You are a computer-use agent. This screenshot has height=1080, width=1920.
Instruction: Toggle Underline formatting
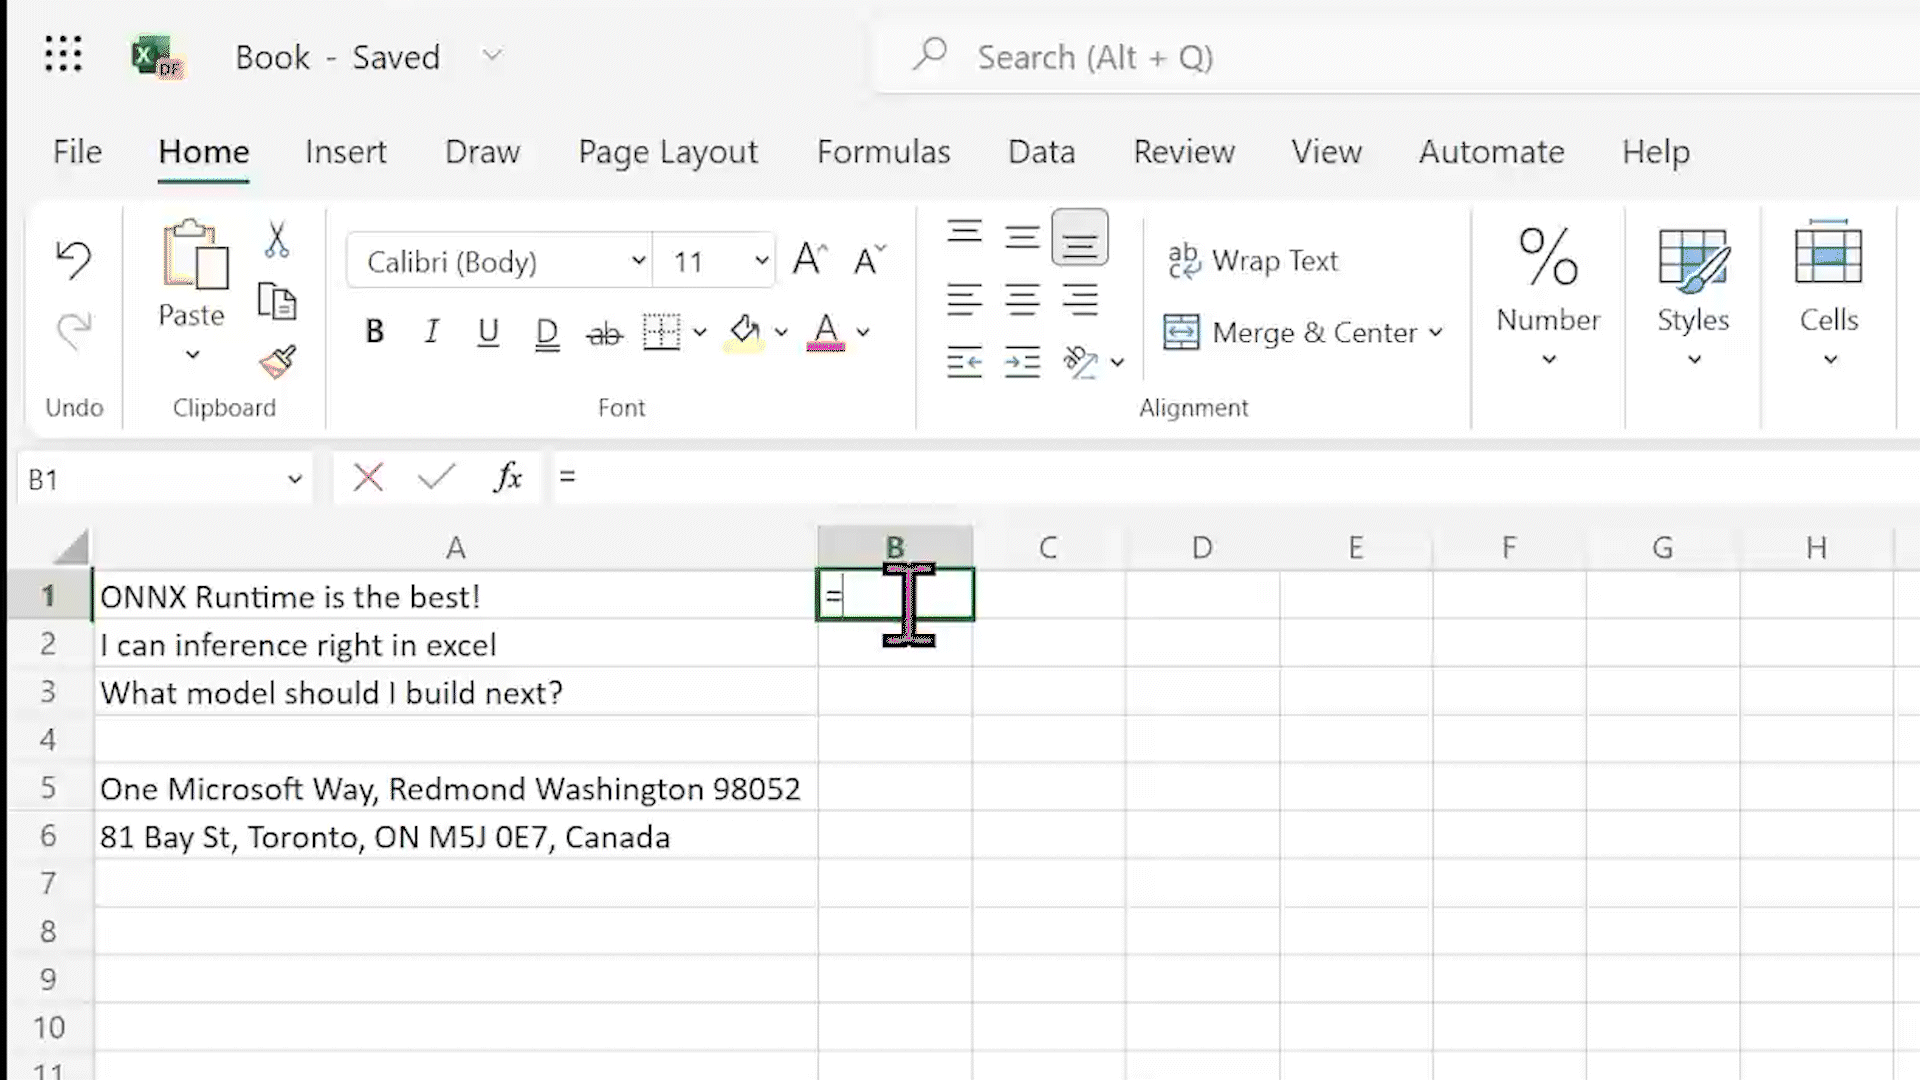click(x=488, y=332)
